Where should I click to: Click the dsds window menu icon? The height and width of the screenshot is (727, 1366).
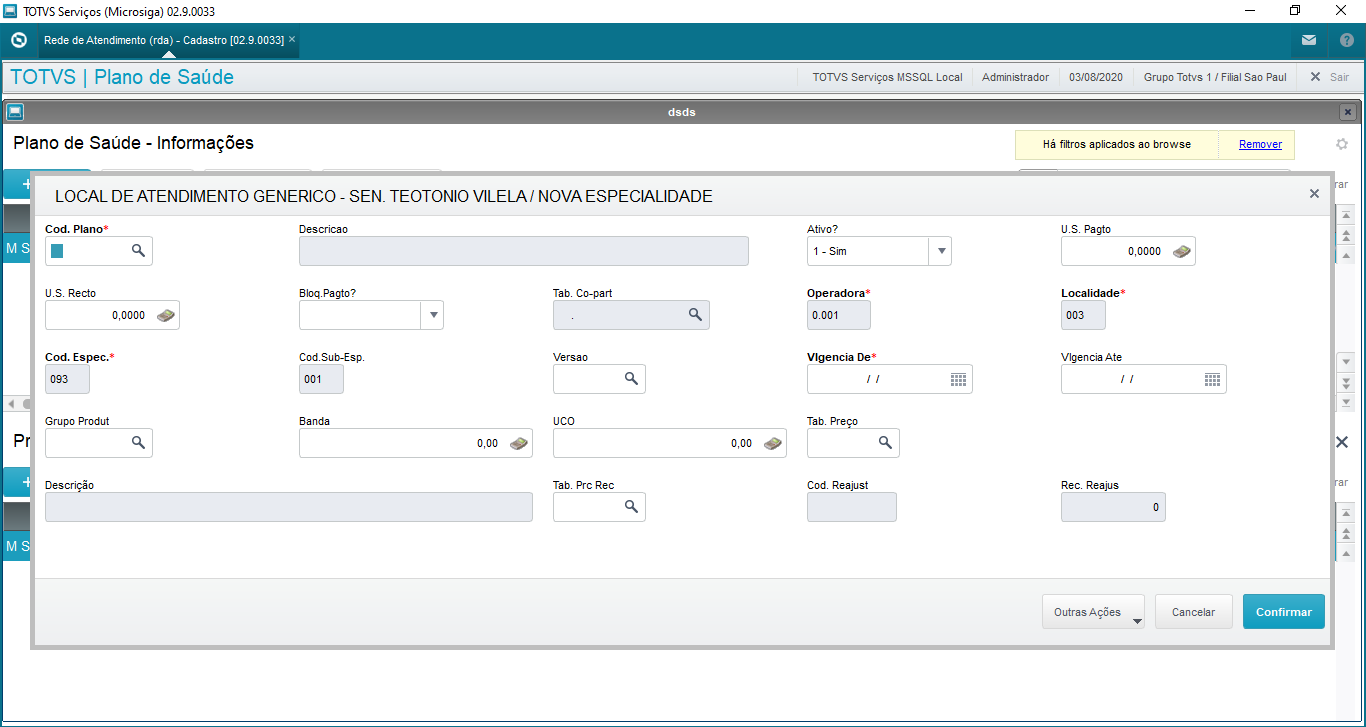pos(15,112)
